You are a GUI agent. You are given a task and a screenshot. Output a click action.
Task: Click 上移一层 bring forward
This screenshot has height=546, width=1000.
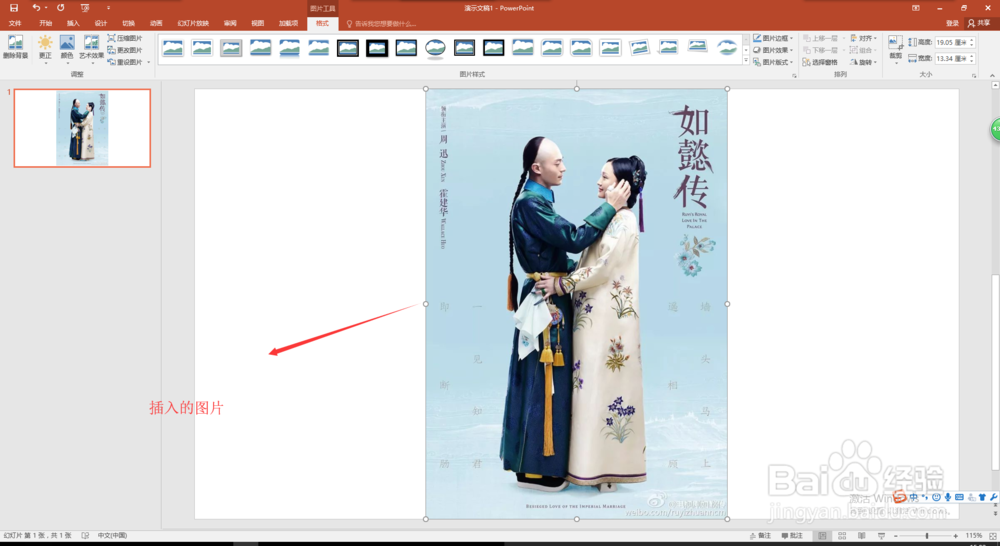point(820,38)
